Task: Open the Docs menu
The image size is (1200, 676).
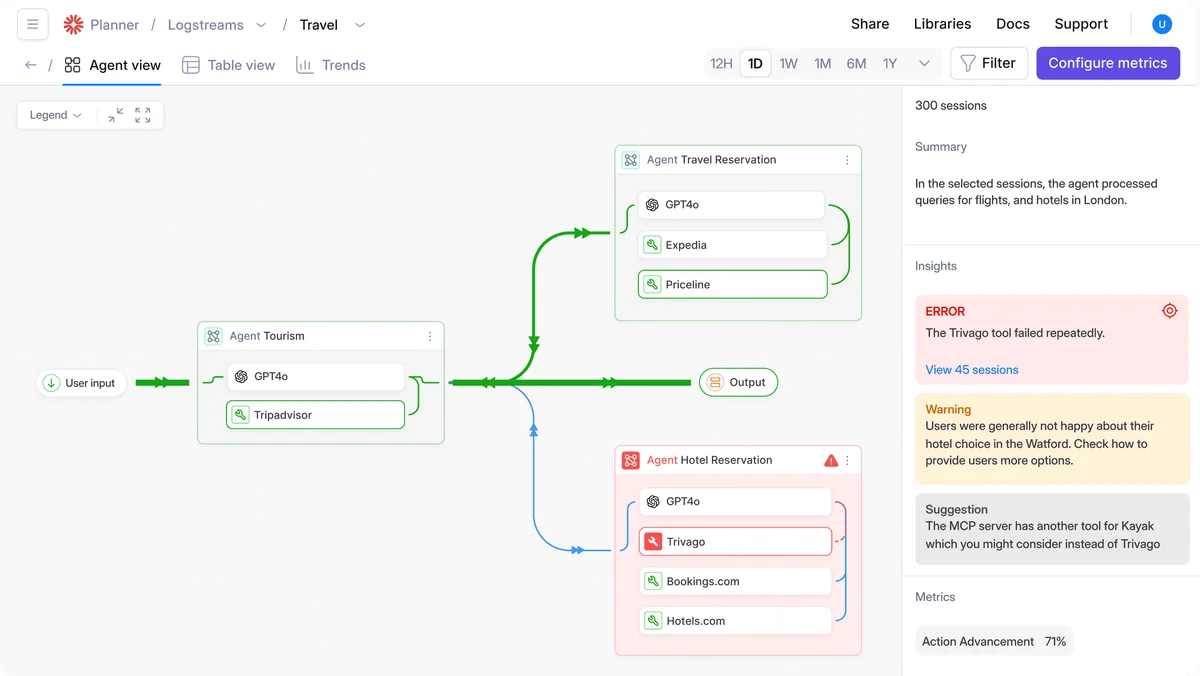Action: click(x=1012, y=23)
